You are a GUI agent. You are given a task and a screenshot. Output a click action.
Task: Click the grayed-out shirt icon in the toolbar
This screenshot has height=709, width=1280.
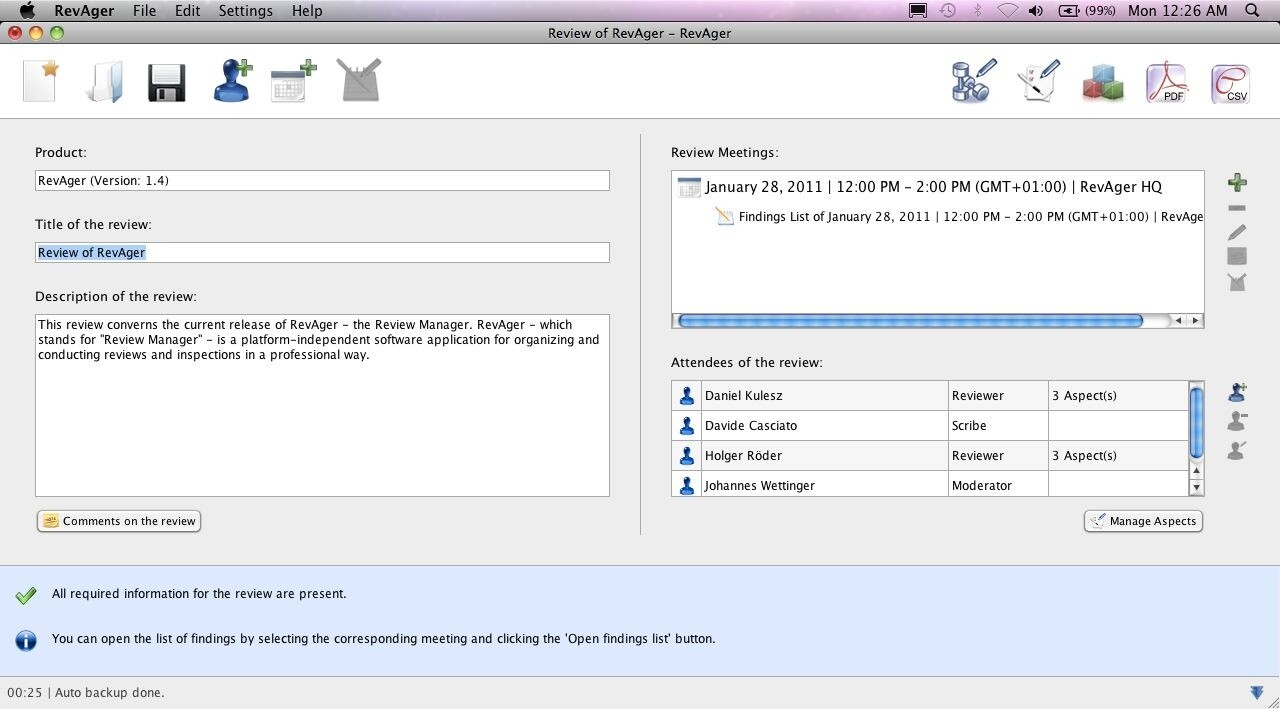pyautogui.click(x=358, y=81)
